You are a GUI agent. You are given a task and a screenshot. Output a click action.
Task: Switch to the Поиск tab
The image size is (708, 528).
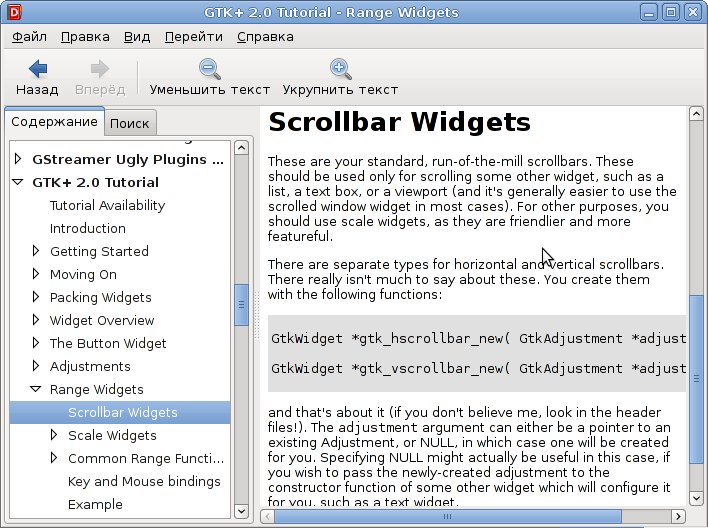130,123
